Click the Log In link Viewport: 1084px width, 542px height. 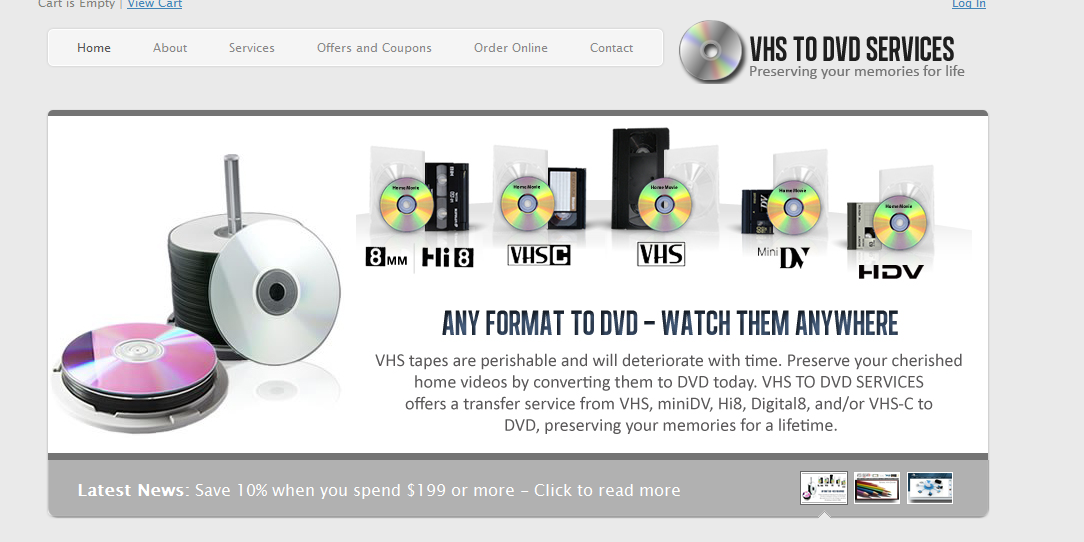point(969,4)
